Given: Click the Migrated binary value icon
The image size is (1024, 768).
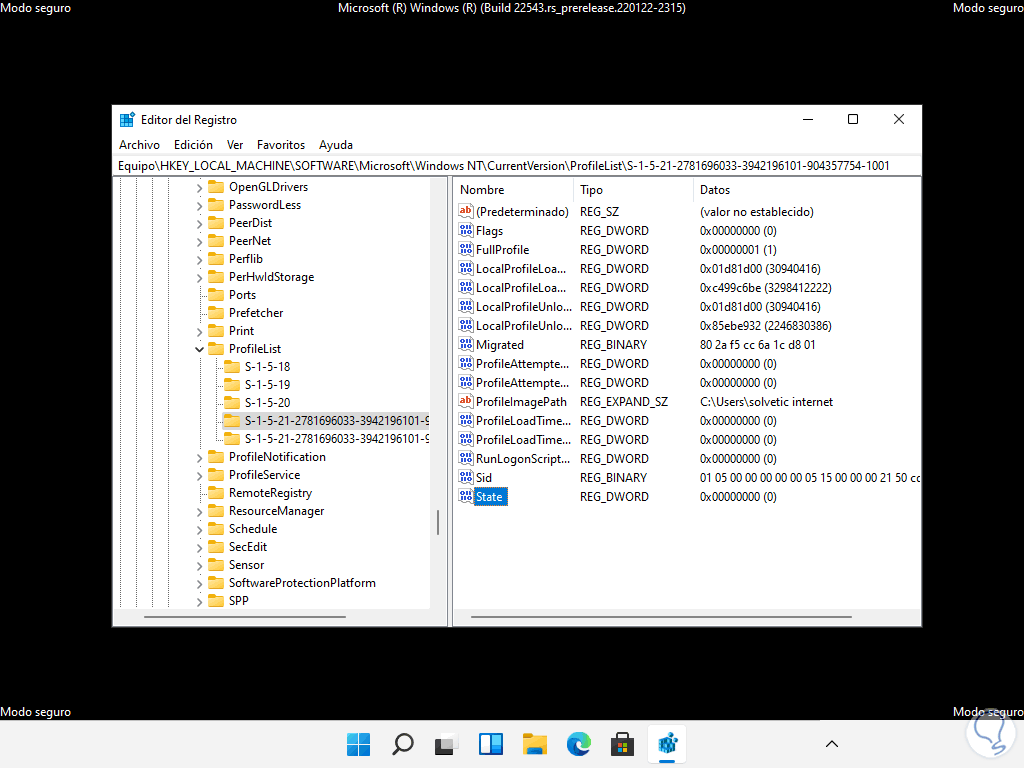Looking at the screenshot, I should (466, 344).
